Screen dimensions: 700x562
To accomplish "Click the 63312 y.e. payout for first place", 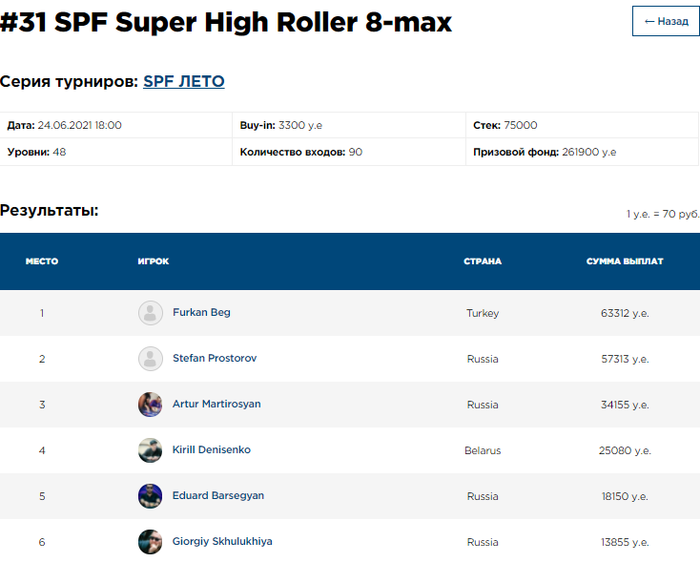I will click(x=624, y=313).
